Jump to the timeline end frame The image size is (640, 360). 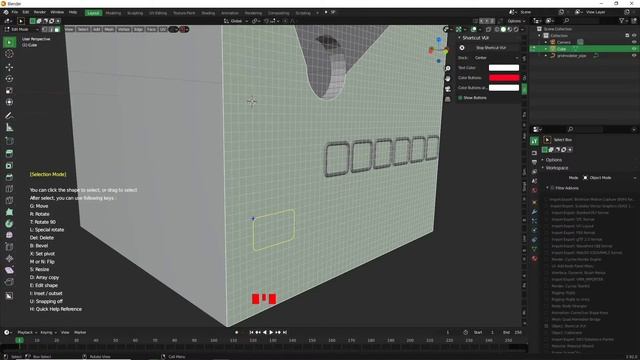click(285, 333)
